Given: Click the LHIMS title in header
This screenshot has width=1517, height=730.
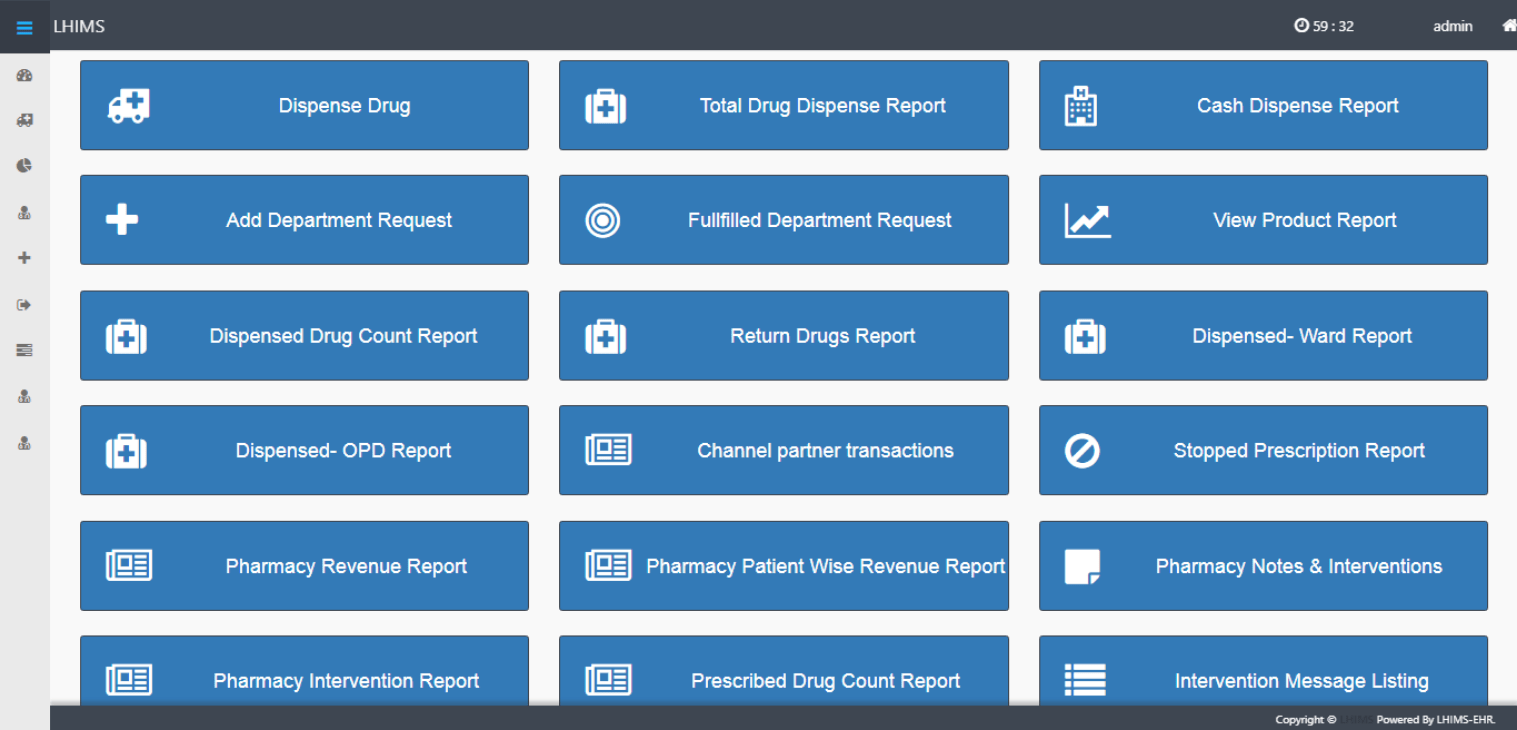Looking at the screenshot, I should pyautogui.click(x=79, y=26).
